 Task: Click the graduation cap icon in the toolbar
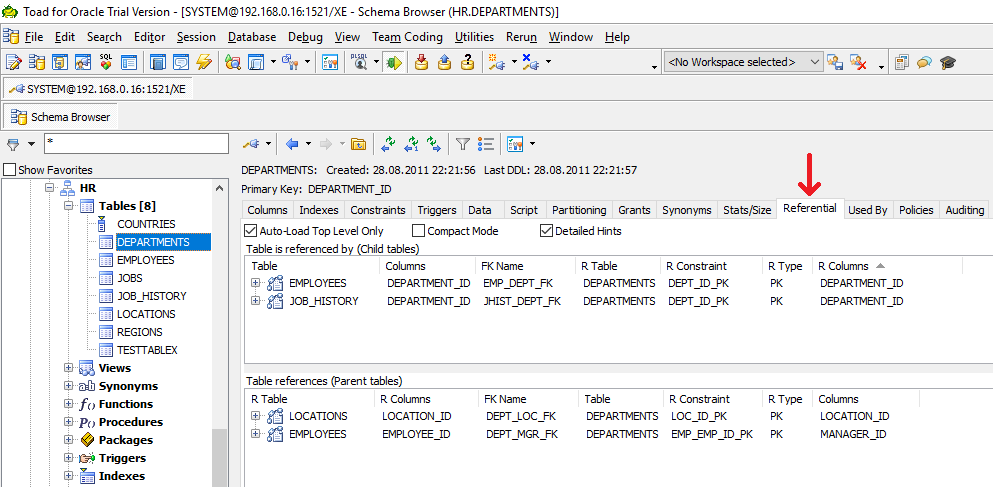(x=948, y=62)
